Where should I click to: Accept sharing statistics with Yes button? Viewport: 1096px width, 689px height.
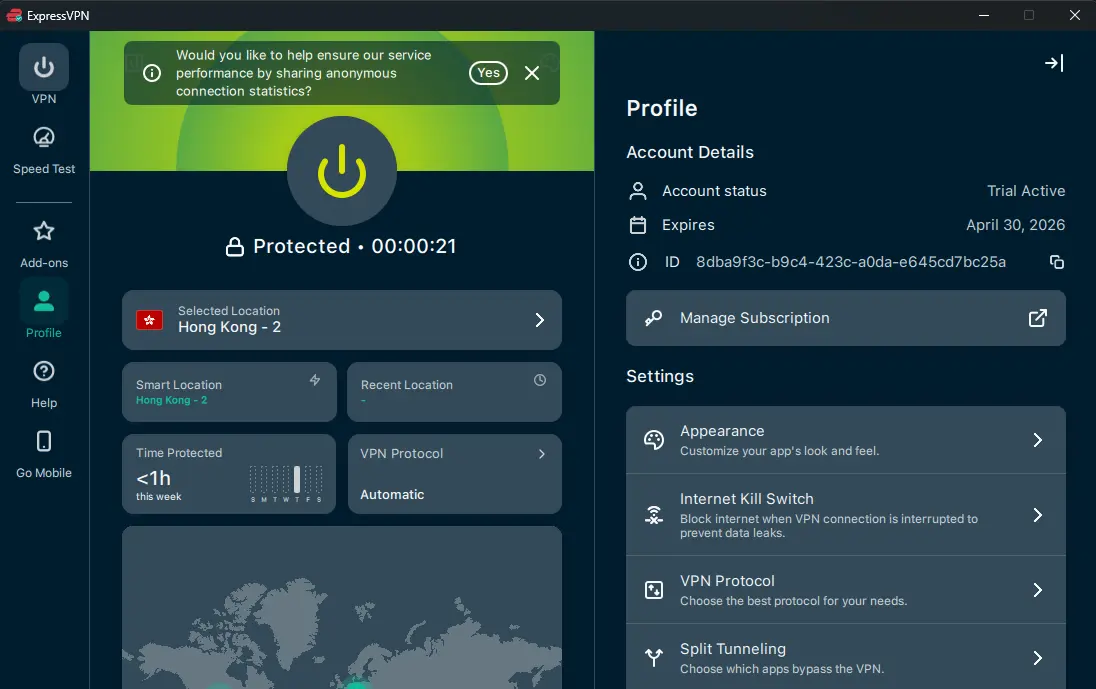[x=488, y=73]
